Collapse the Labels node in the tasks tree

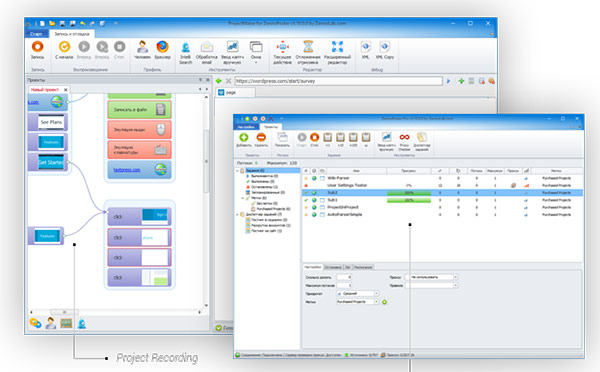[x=243, y=198]
